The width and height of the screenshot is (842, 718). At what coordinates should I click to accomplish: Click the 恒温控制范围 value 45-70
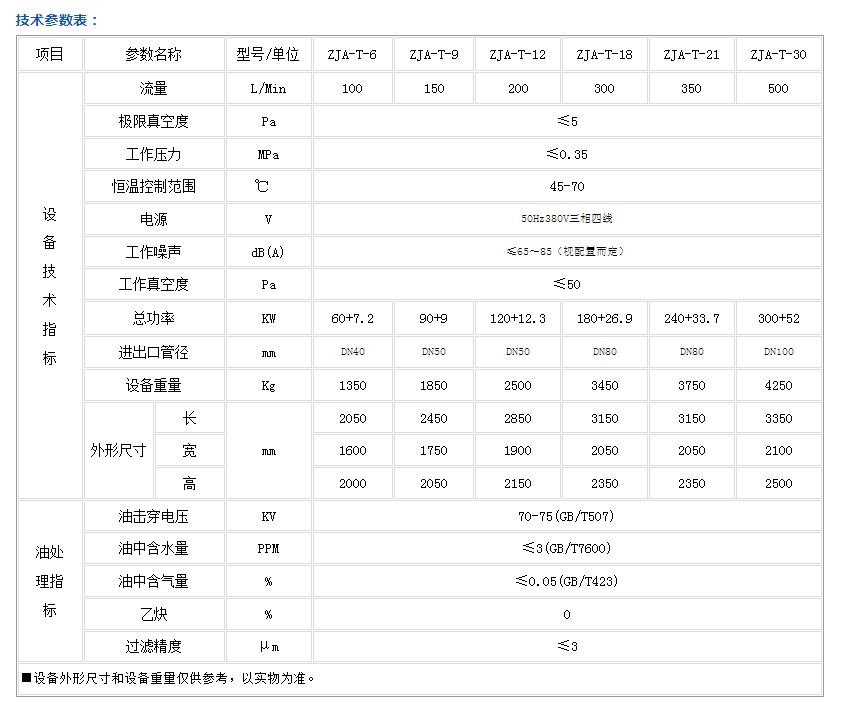click(x=567, y=187)
